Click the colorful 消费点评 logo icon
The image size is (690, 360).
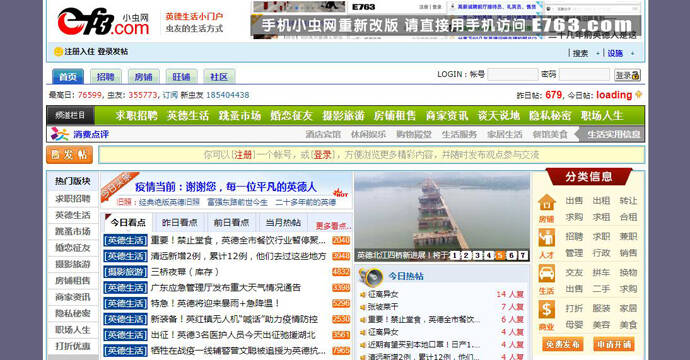coord(59,134)
